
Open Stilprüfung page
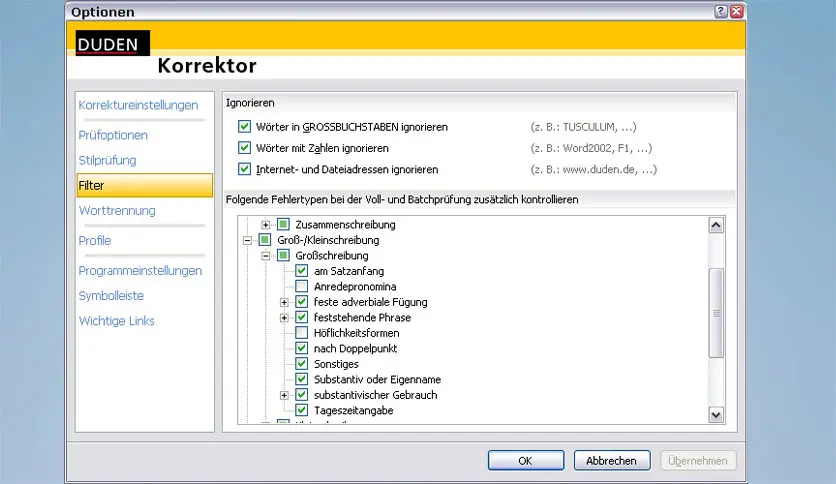pyautogui.click(x=107, y=160)
